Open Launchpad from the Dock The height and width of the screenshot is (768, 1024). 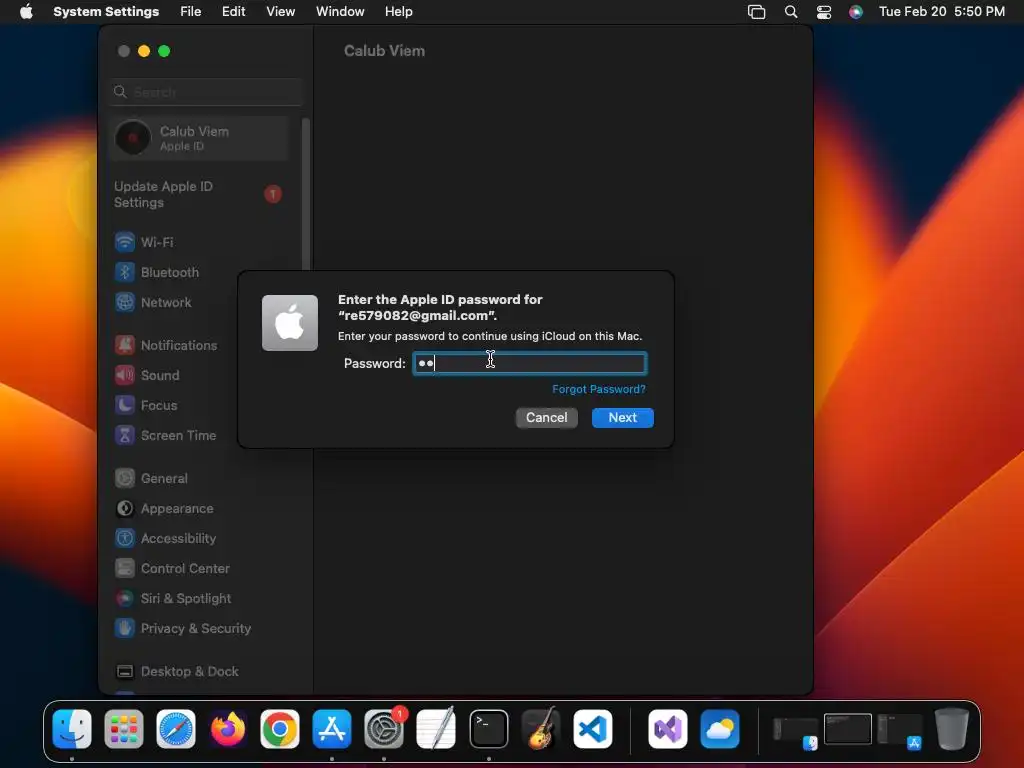[x=124, y=729]
